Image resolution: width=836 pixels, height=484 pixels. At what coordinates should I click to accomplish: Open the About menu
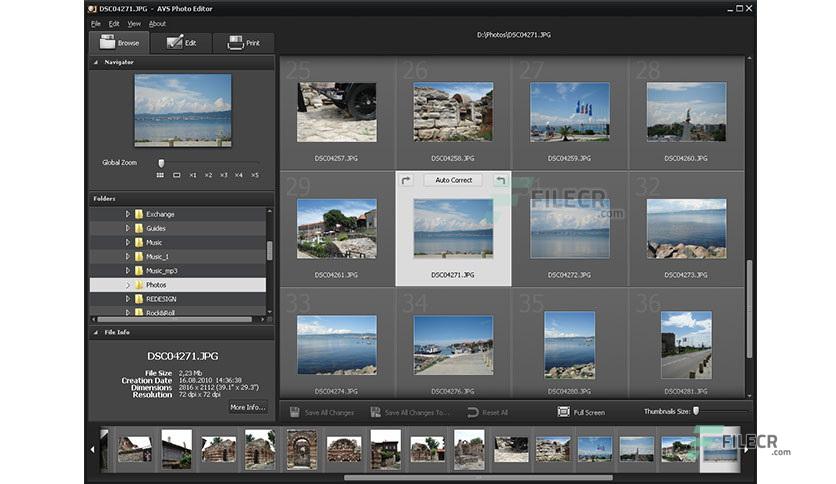(x=157, y=23)
